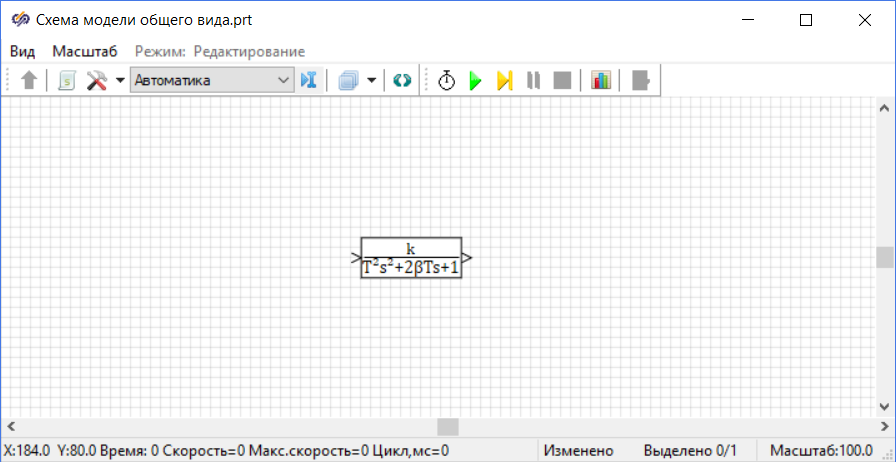
Task: Open the colored bar chart icon
Action: point(600,81)
